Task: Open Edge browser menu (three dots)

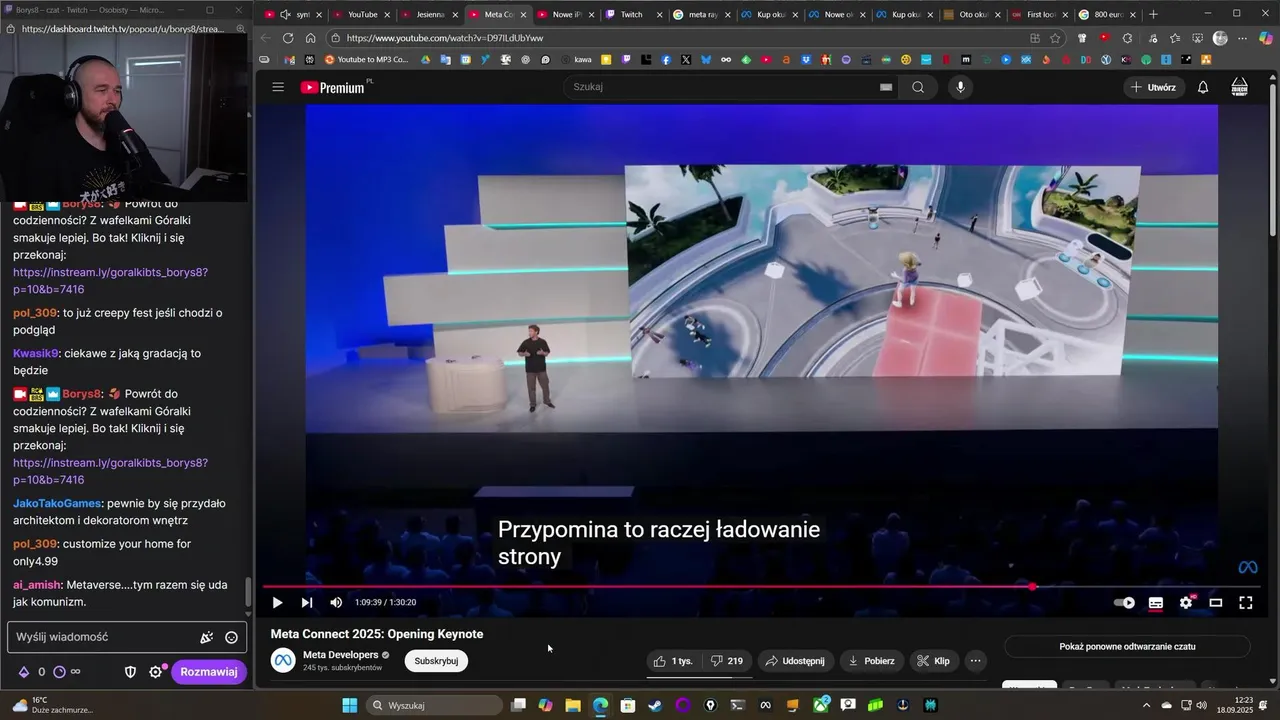Action: tap(1242, 38)
